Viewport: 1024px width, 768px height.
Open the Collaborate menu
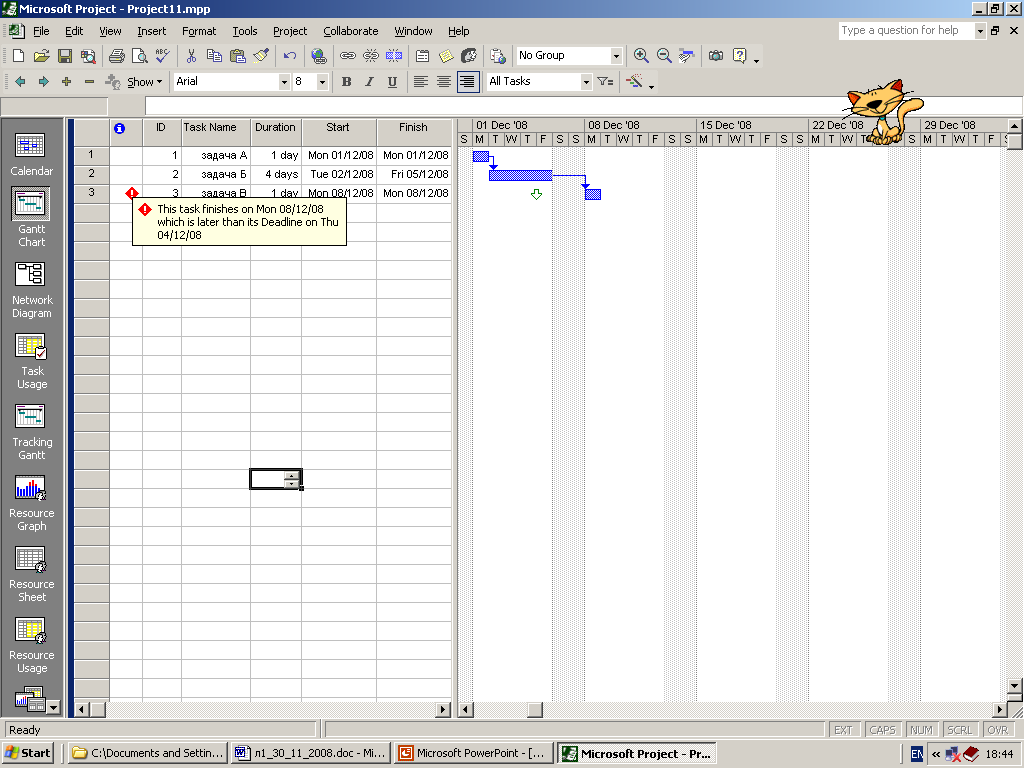(x=351, y=31)
